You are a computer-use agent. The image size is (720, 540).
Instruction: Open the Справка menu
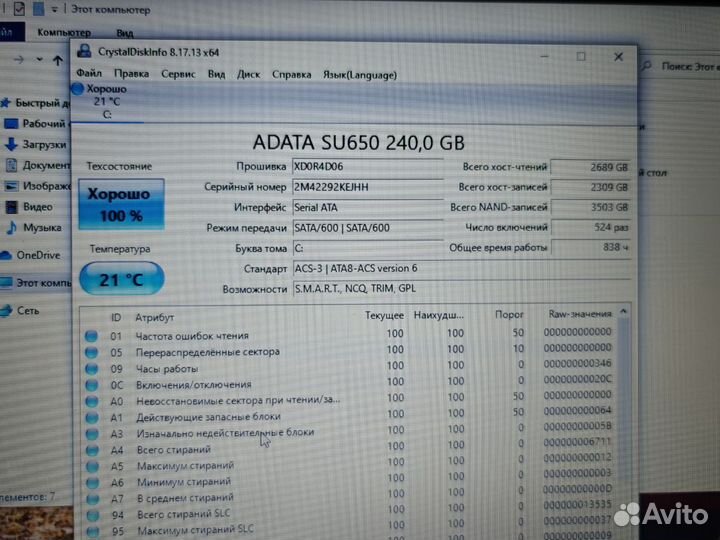pos(292,74)
